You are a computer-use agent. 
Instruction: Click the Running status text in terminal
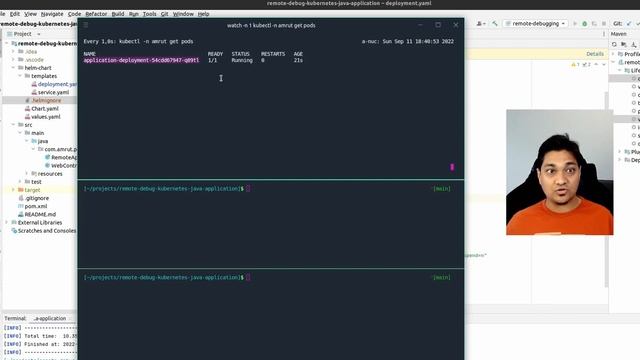click(242, 60)
